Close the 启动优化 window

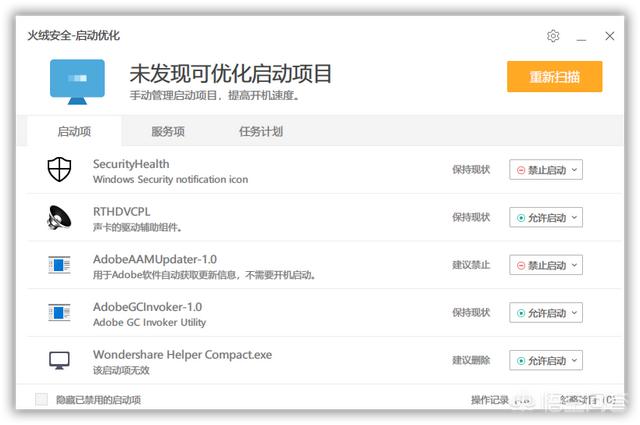click(610, 36)
